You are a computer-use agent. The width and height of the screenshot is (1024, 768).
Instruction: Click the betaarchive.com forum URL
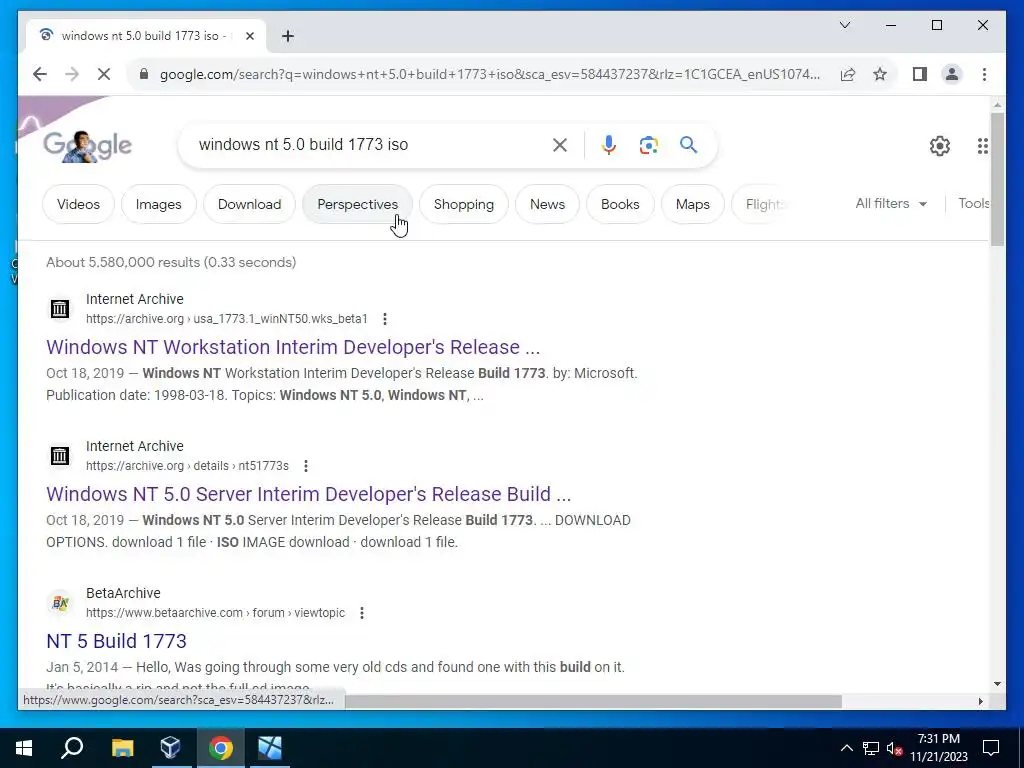point(216,613)
